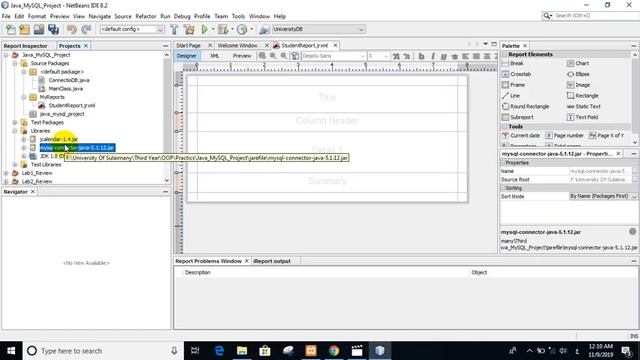Select the Round Rectangle element in the Palette
Viewport: 640px width, 360px height.
(x=526, y=106)
